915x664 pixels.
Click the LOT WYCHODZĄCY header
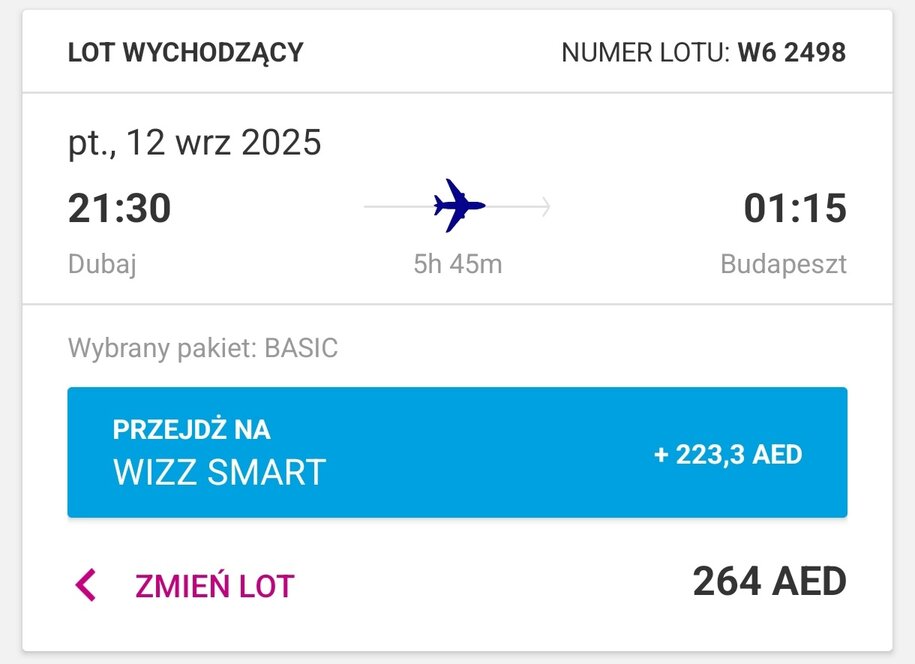point(186,53)
